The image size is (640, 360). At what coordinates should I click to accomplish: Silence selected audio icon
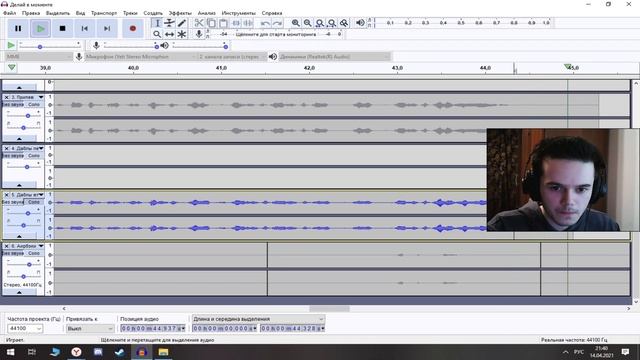pyautogui.click(x=248, y=23)
